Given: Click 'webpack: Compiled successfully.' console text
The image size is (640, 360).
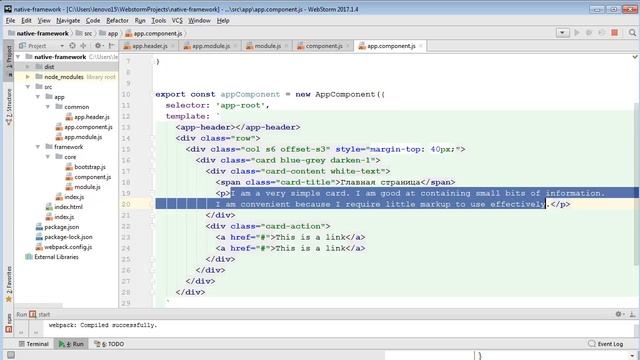Looking at the screenshot, I should click(102, 325).
